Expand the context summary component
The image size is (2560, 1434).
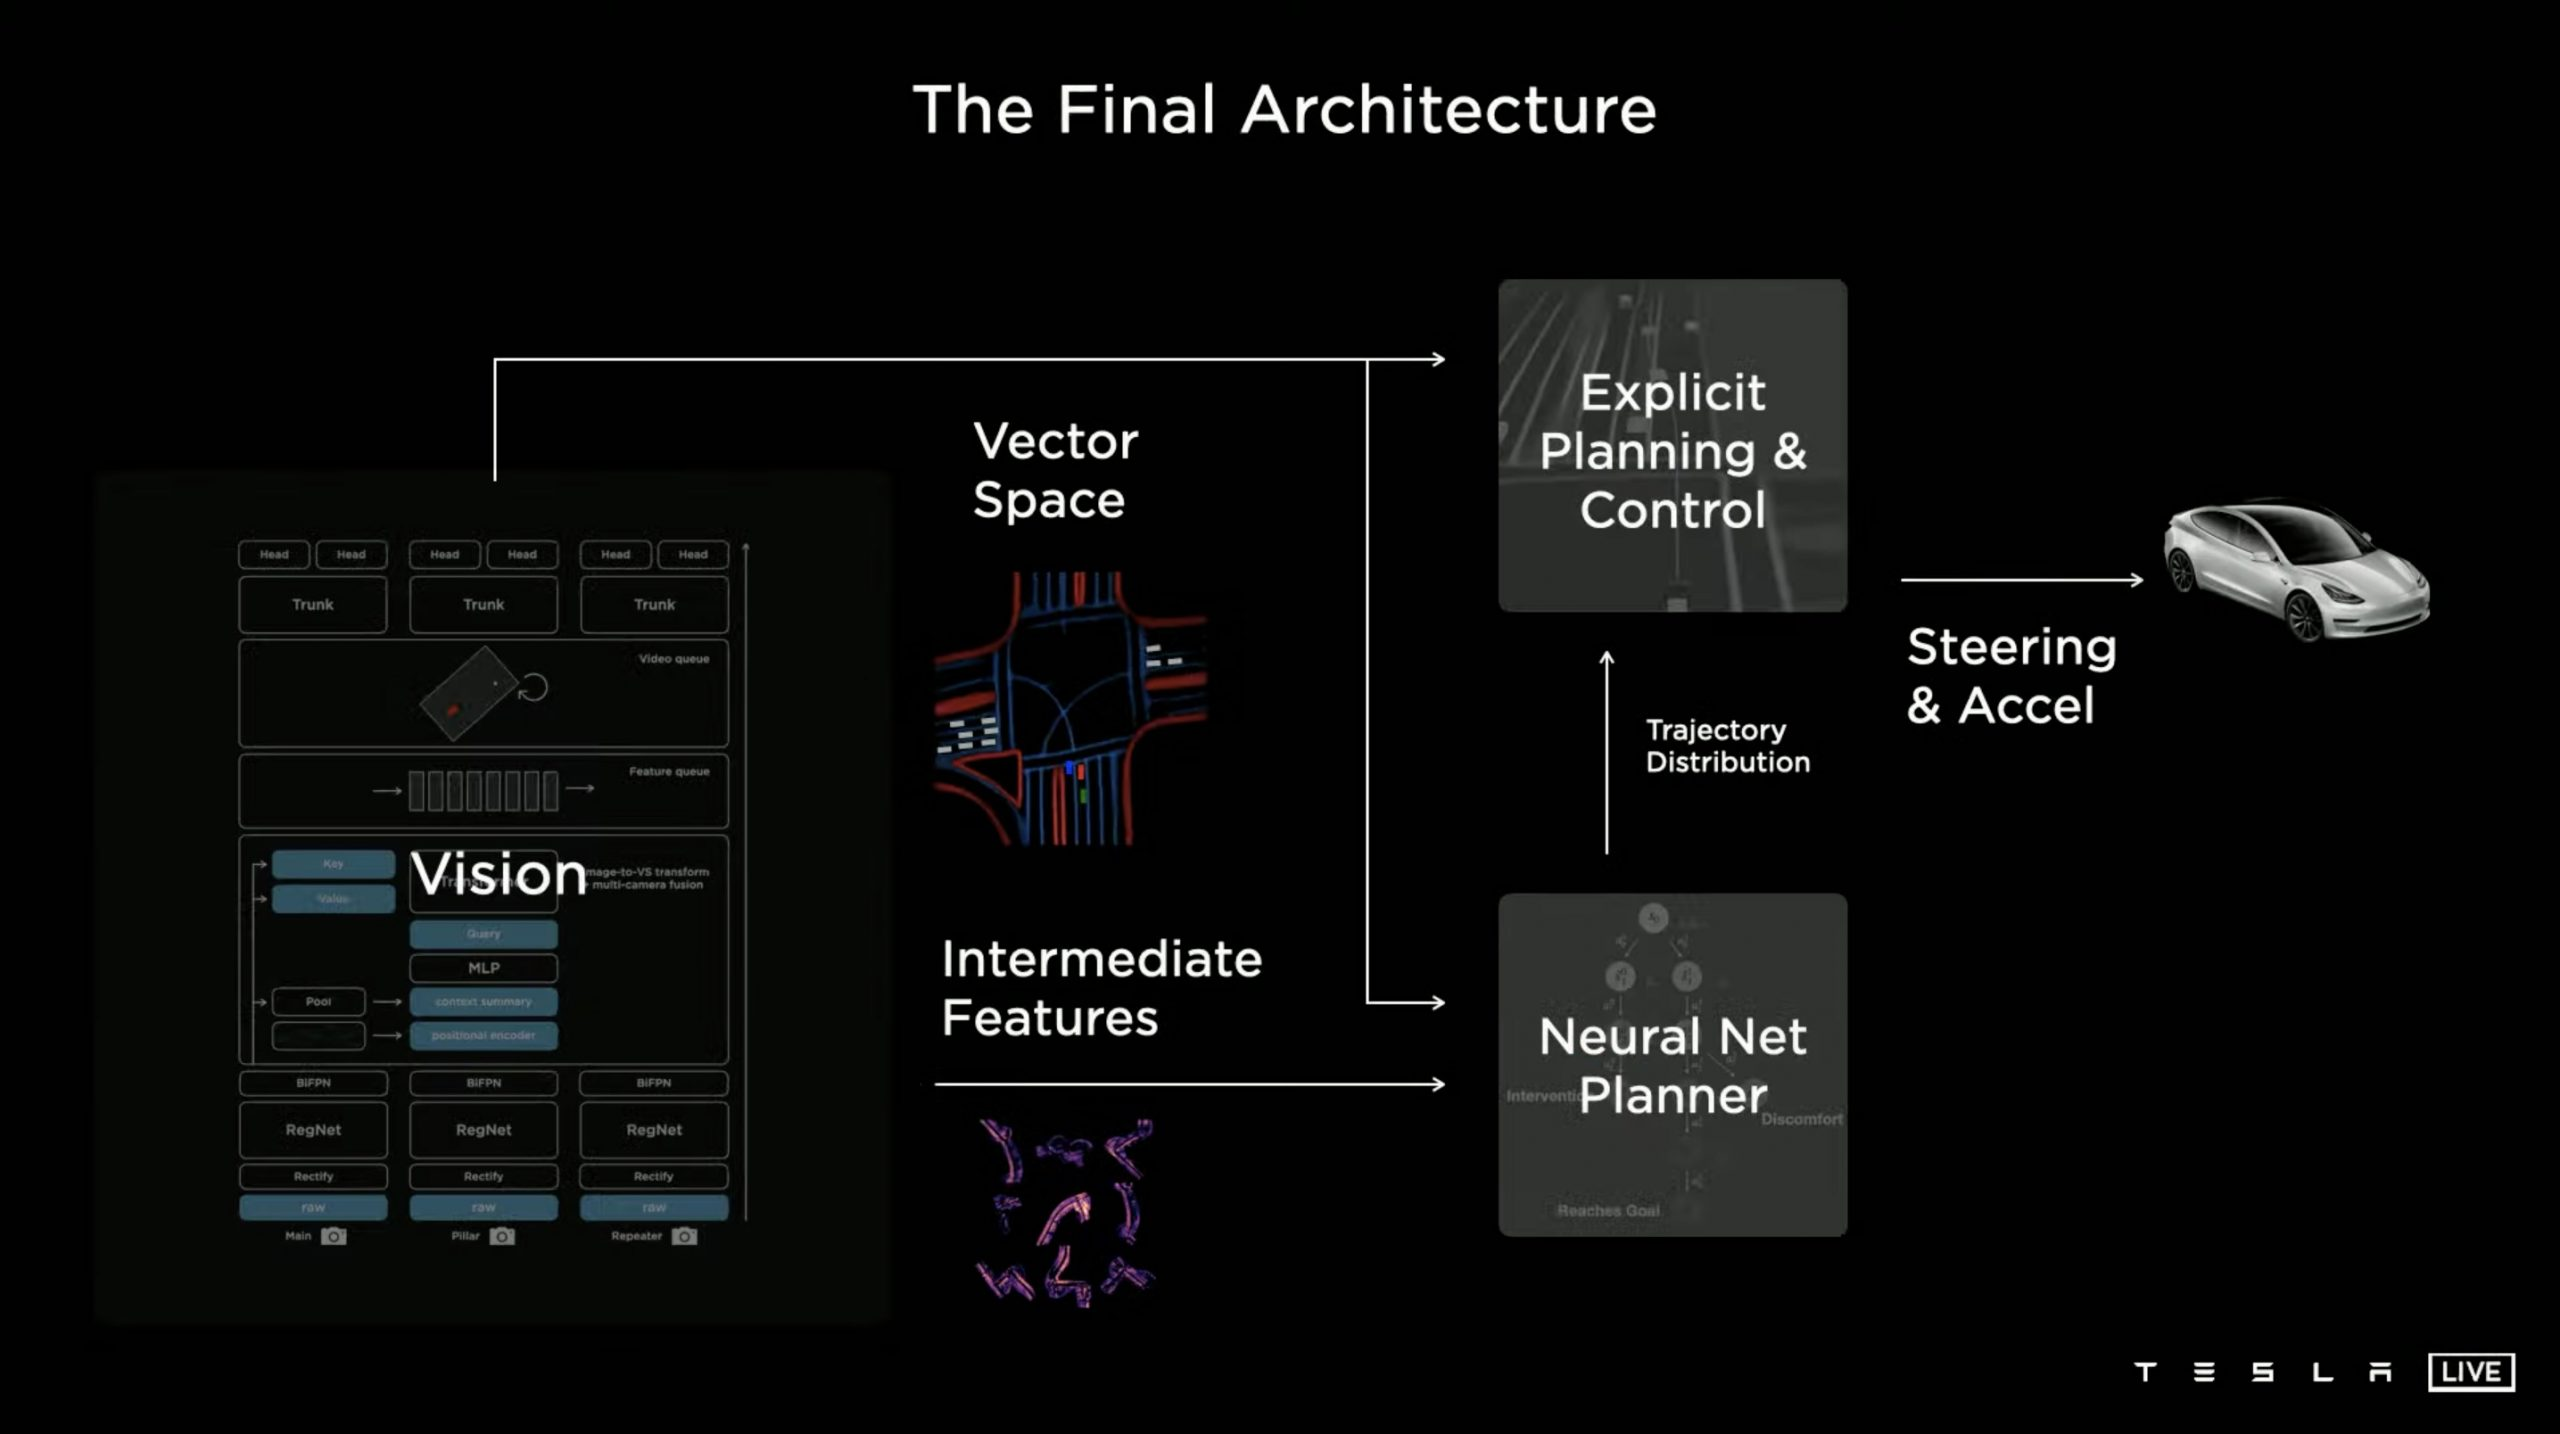click(485, 1002)
